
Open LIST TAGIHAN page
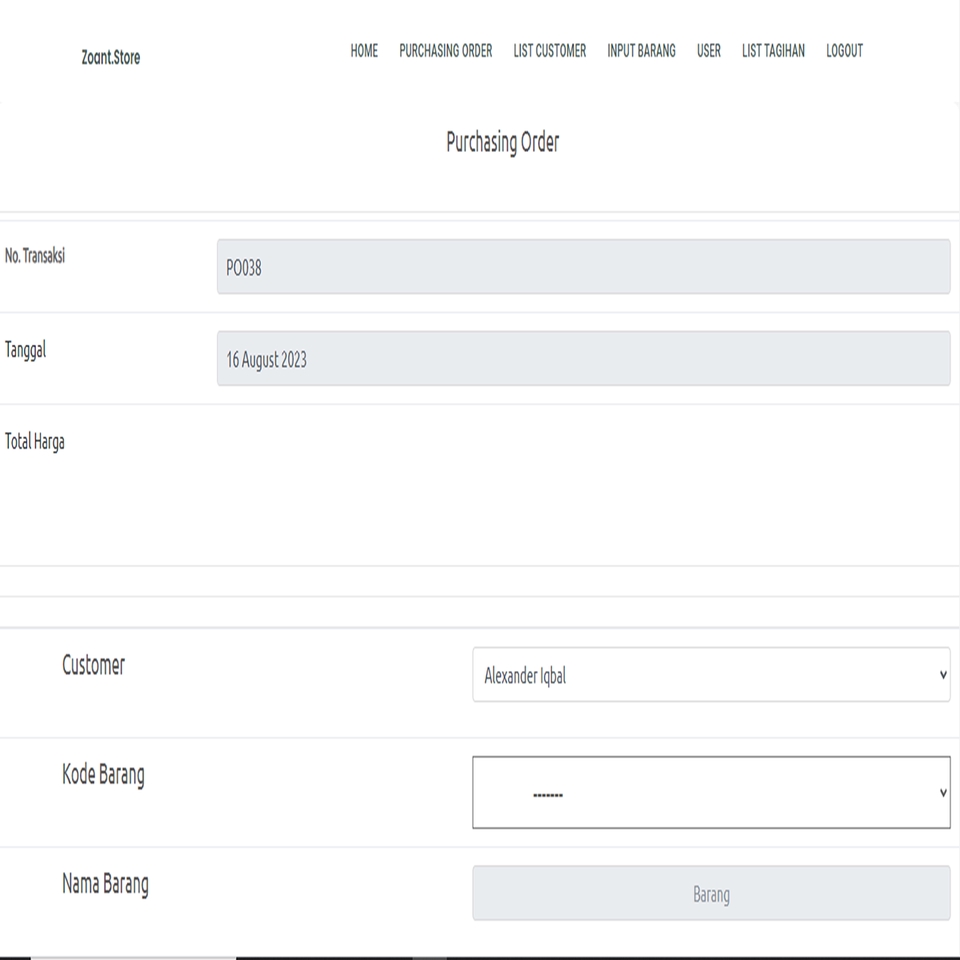click(773, 51)
